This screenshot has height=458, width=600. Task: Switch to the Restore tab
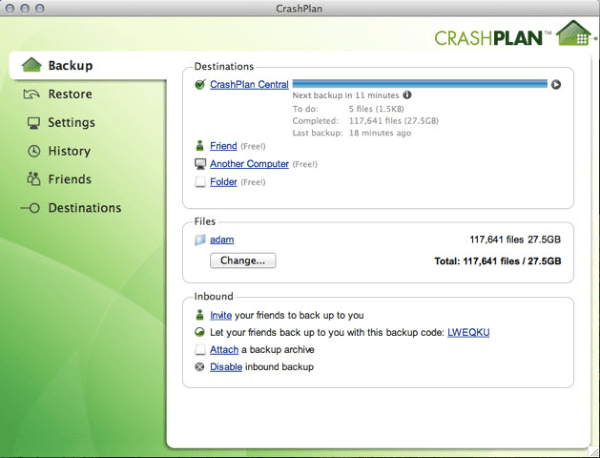point(70,94)
